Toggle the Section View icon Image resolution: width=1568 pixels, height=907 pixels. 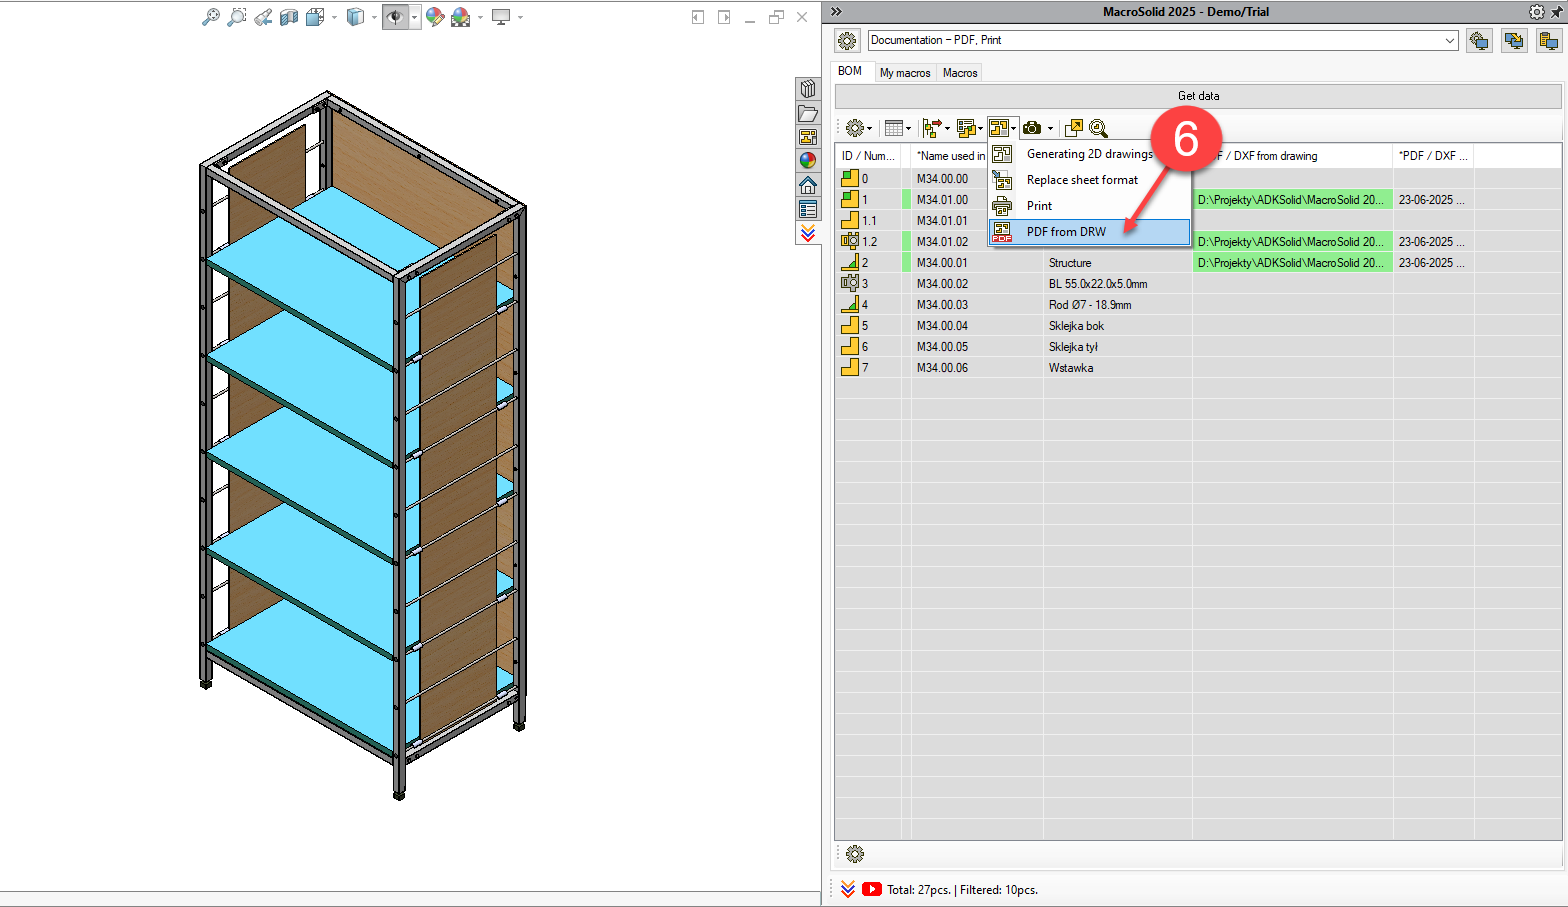click(x=289, y=17)
